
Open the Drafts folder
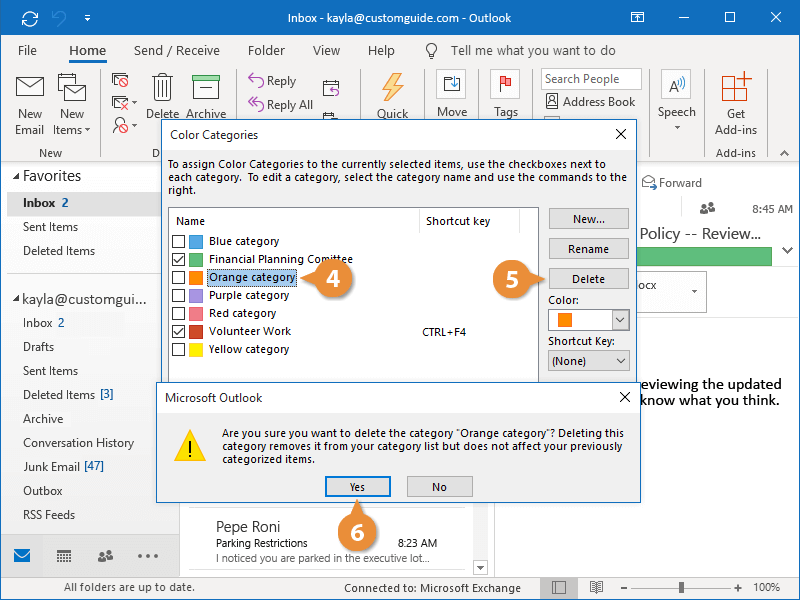(x=38, y=347)
